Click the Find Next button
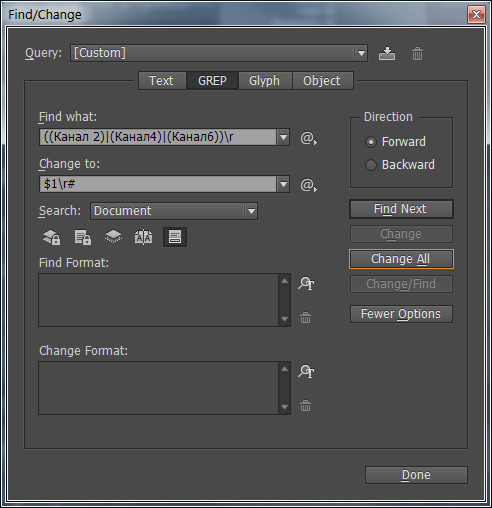 point(401,209)
